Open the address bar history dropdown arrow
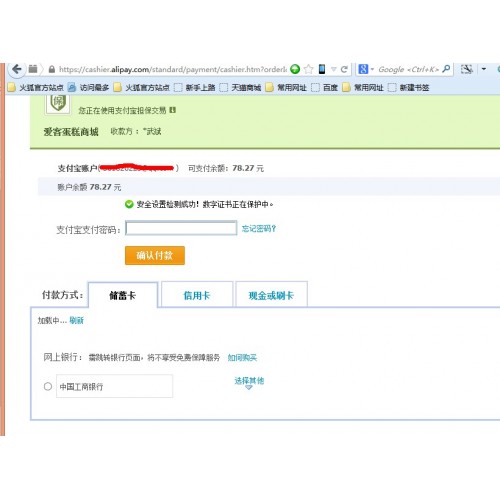Viewport: 500px width, 500px height. pos(334,69)
